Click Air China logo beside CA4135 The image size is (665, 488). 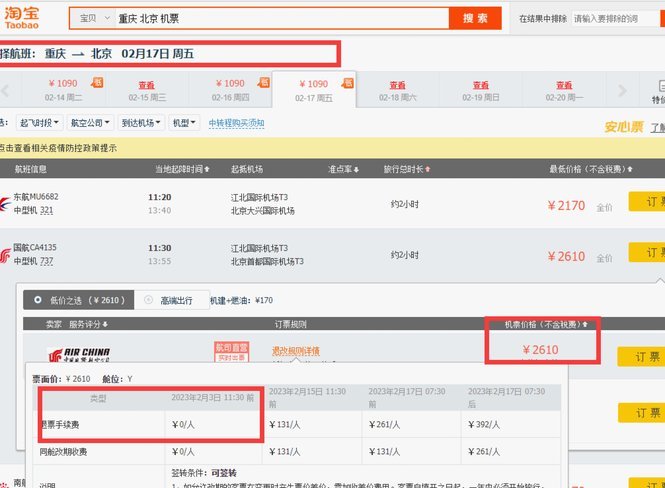5,256
